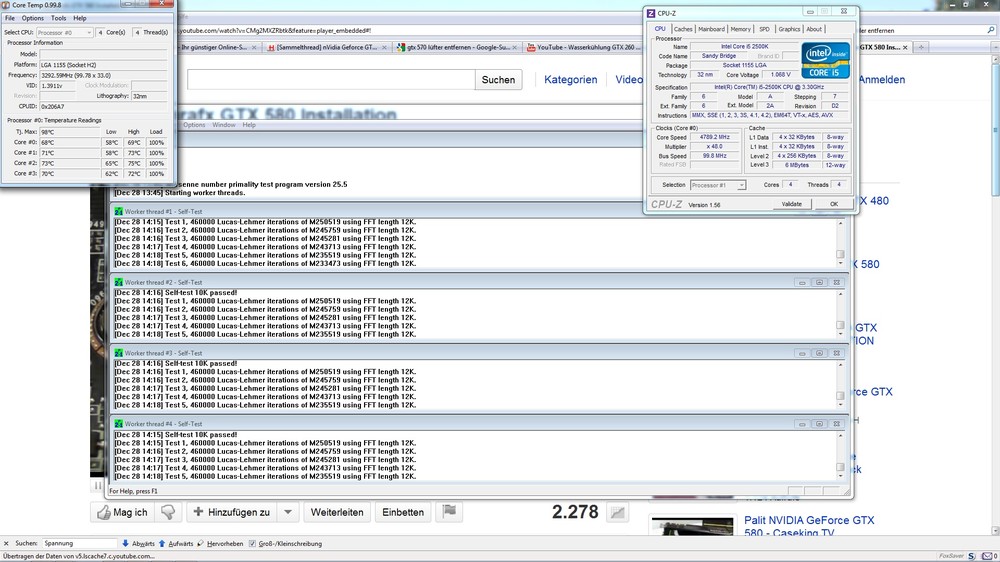Expand the Hinzufügen zu dropdown arrow
The width and height of the screenshot is (1000, 562).
pos(288,512)
